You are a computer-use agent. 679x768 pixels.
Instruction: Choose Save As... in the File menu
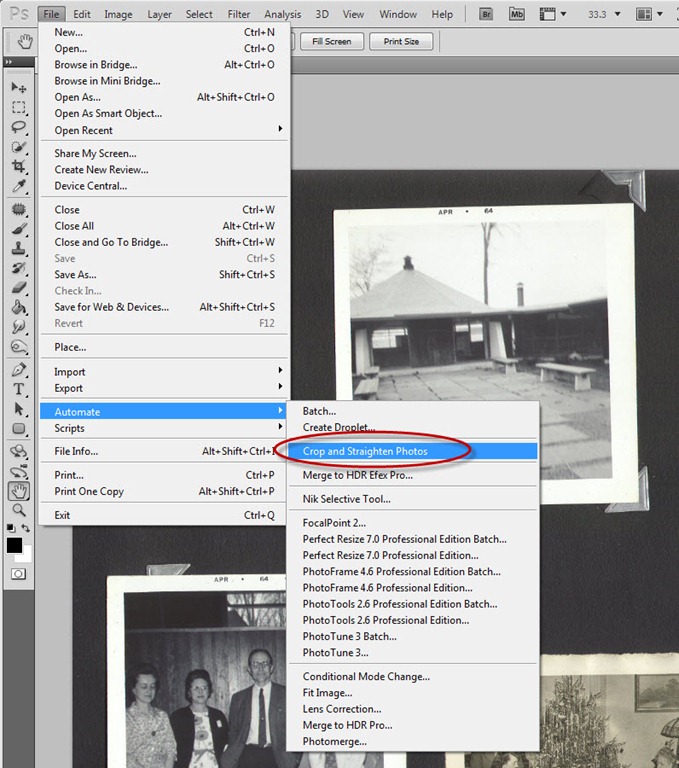tap(164, 274)
